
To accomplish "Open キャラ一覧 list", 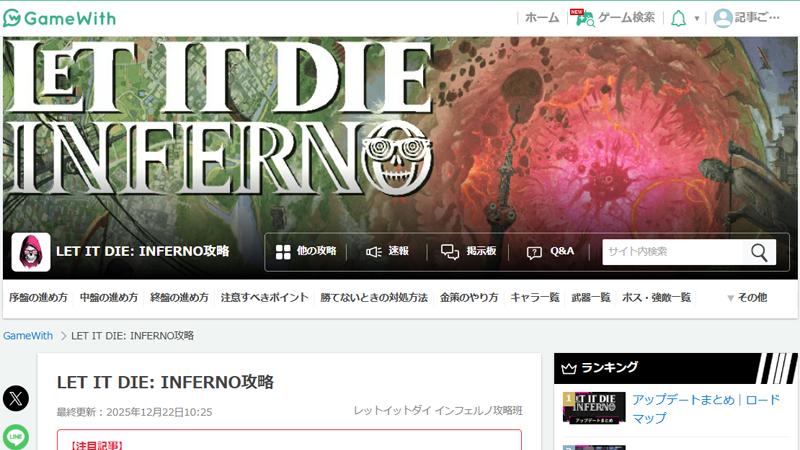I will tap(535, 297).
